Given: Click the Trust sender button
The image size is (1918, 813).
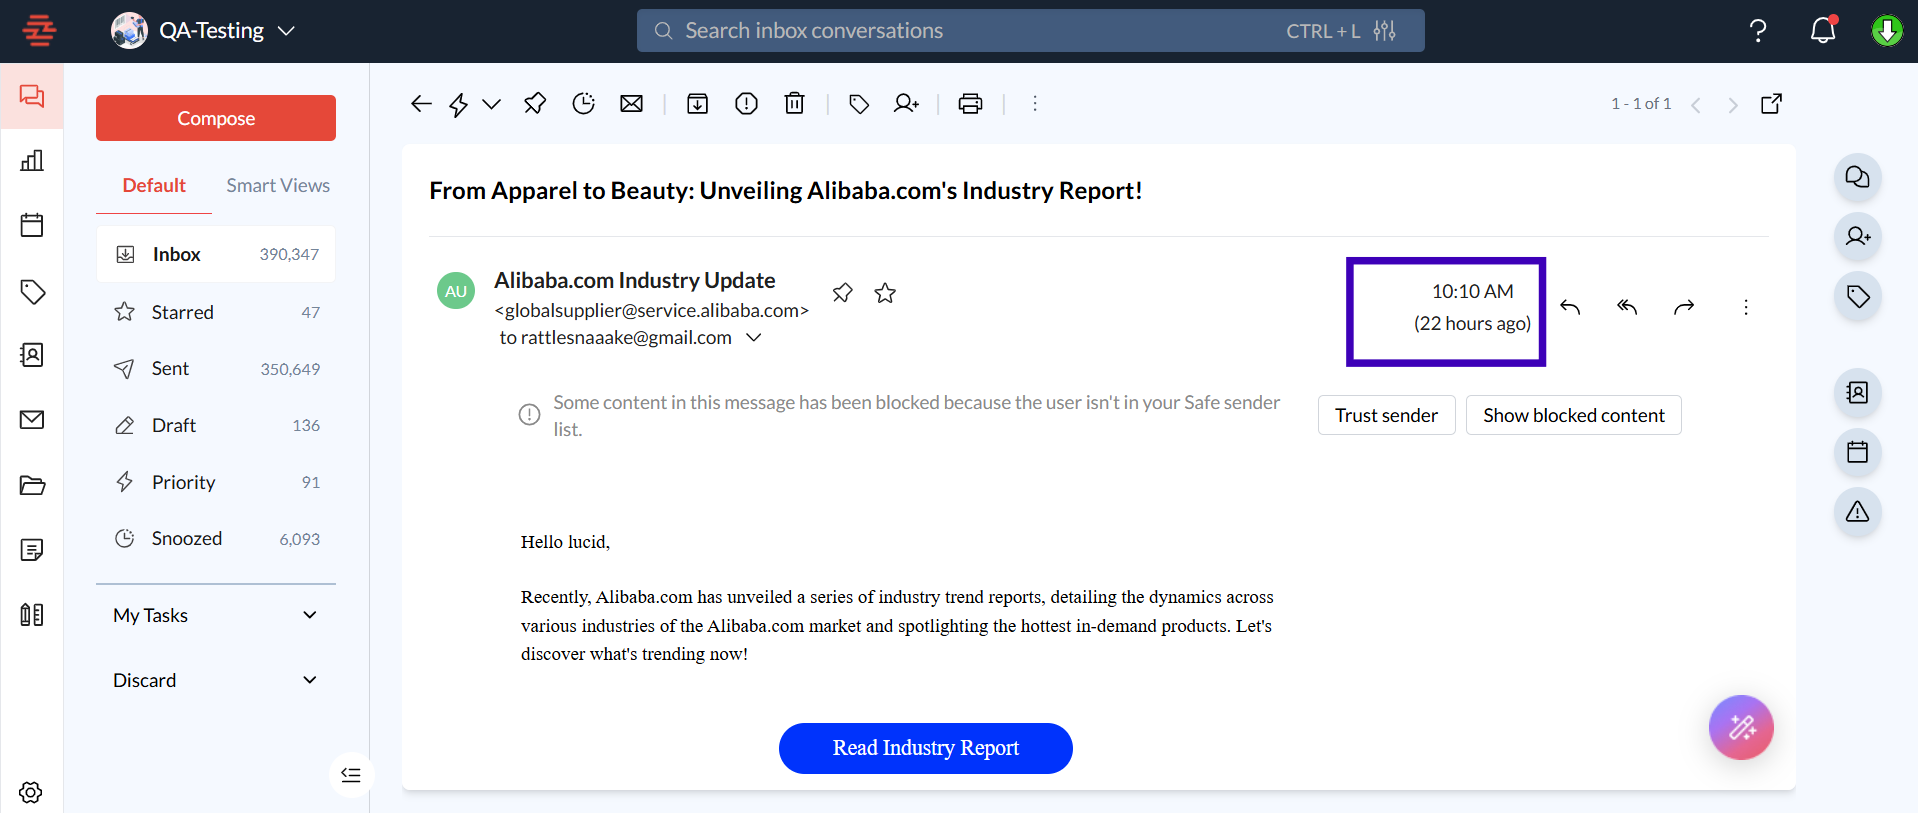Looking at the screenshot, I should tap(1386, 415).
